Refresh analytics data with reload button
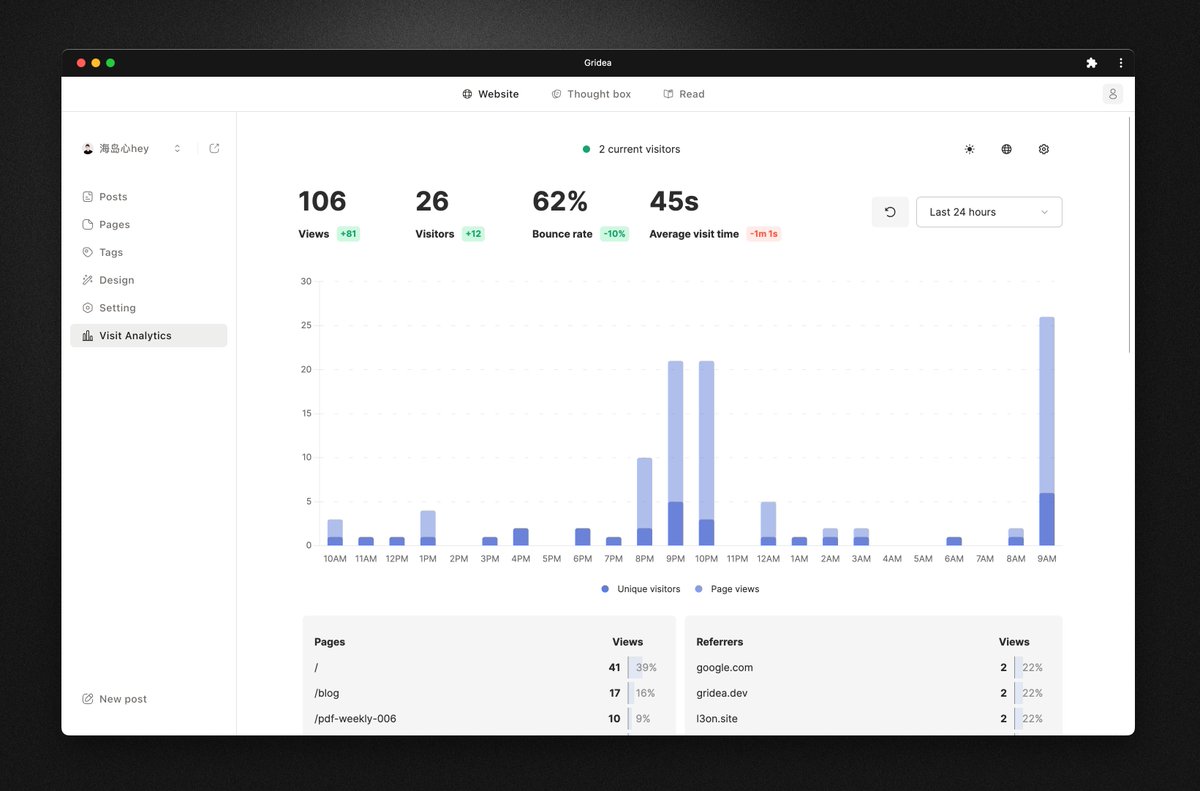The width and height of the screenshot is (1200, 791). pyautogui.click(x=890, y=212)
